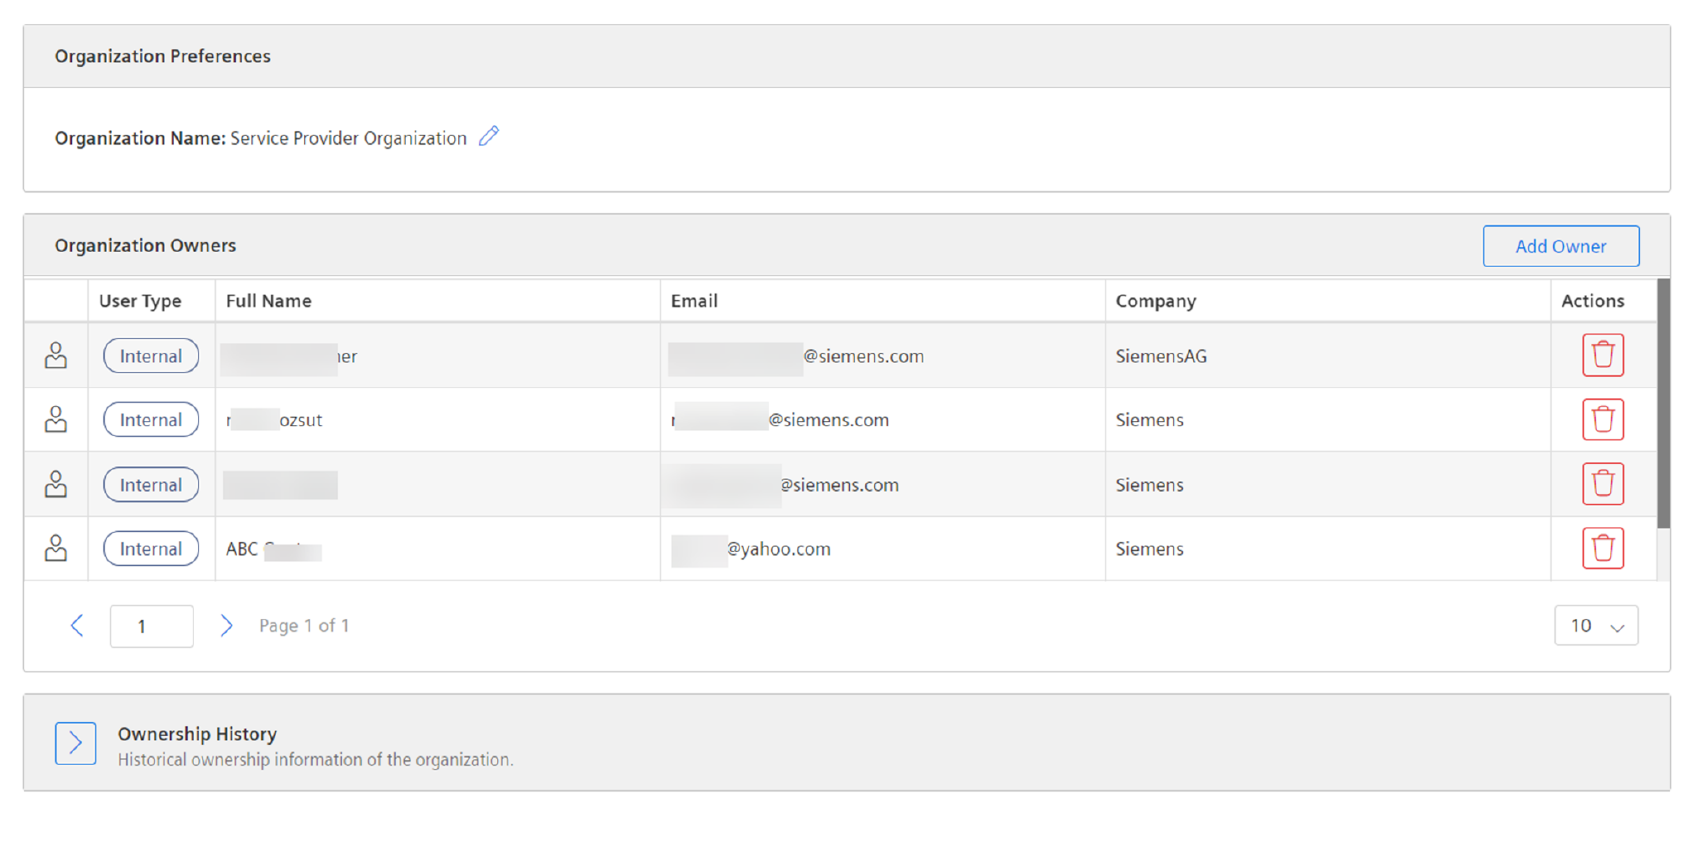Add a new organization owner
This screenshot has width=1708, height=863.
(1560, 246)
